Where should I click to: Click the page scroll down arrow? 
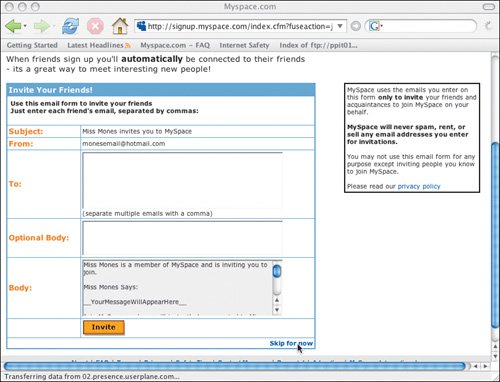(x=495, y=356)
